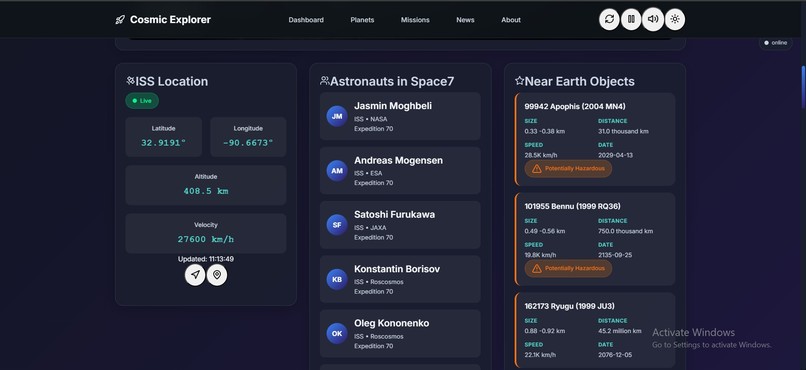Toggle light theme with the sun icon
The image size is (806, 370).
coord(675,20)
